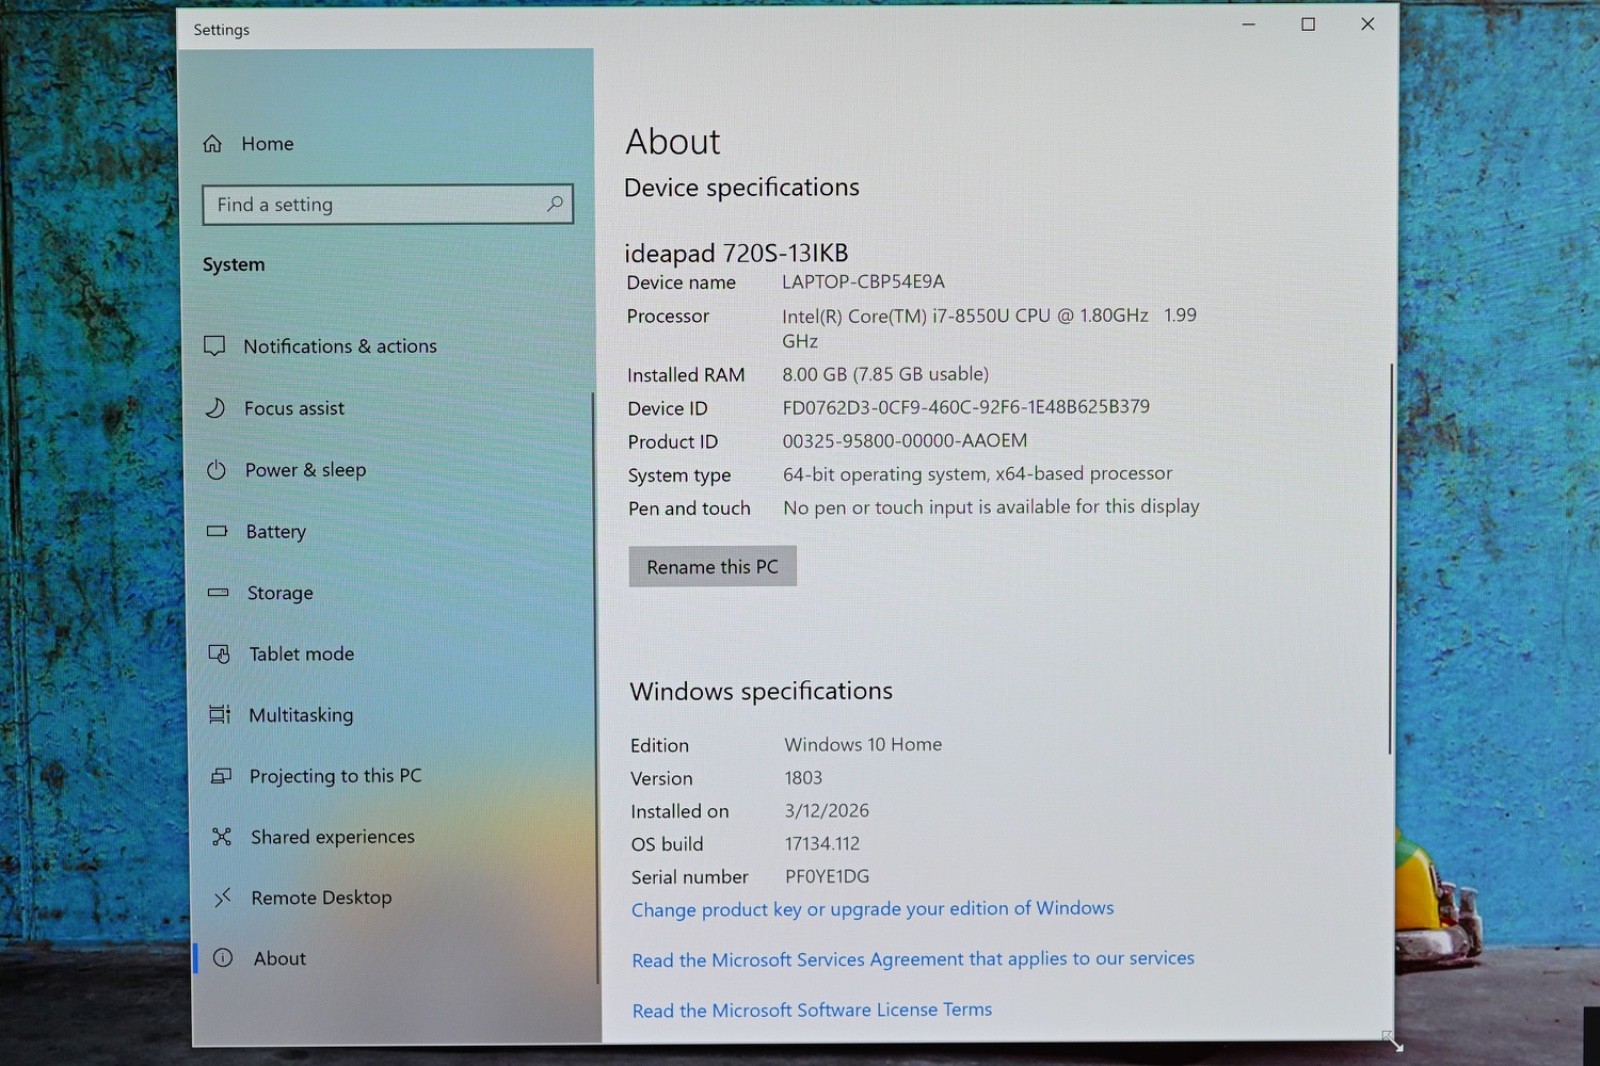Image resolution: width=1600 pixels, height=1066 pixels.
Task: Open Battery settings page
Action: 276,532
